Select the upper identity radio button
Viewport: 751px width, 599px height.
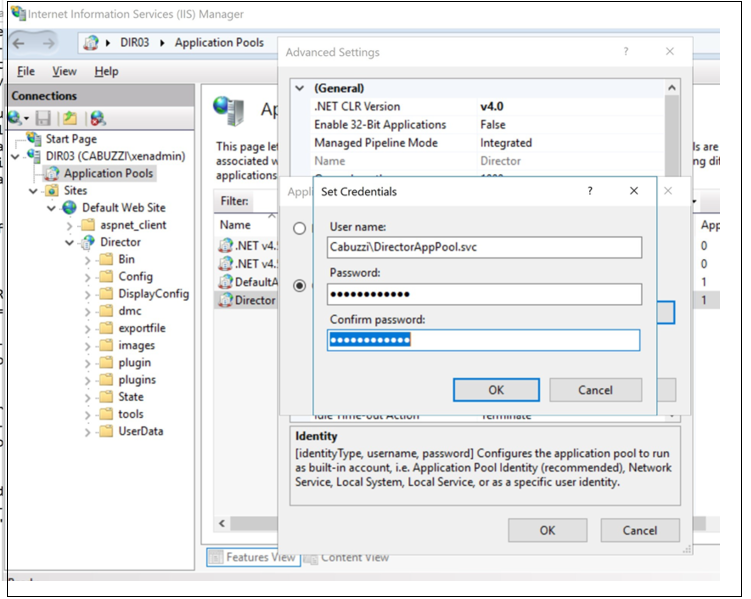pos(299,228)
